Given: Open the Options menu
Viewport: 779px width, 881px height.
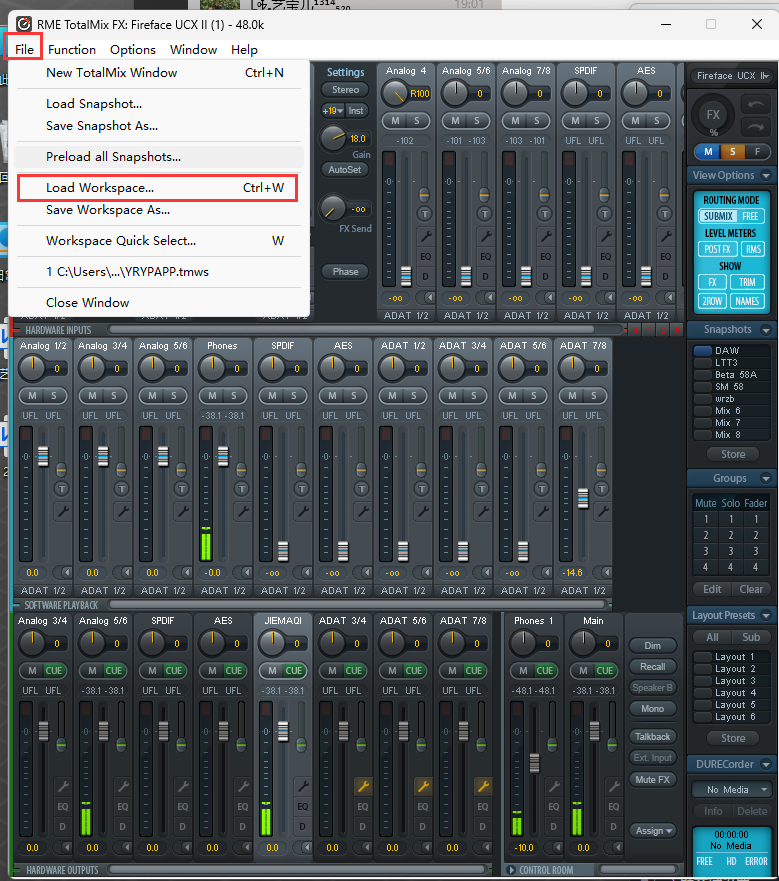Looking at the screenshot, I should point(133,49).
